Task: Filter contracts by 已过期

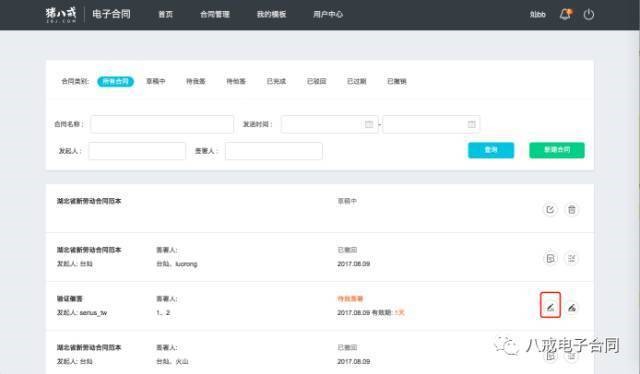Action: pos(356,81)
